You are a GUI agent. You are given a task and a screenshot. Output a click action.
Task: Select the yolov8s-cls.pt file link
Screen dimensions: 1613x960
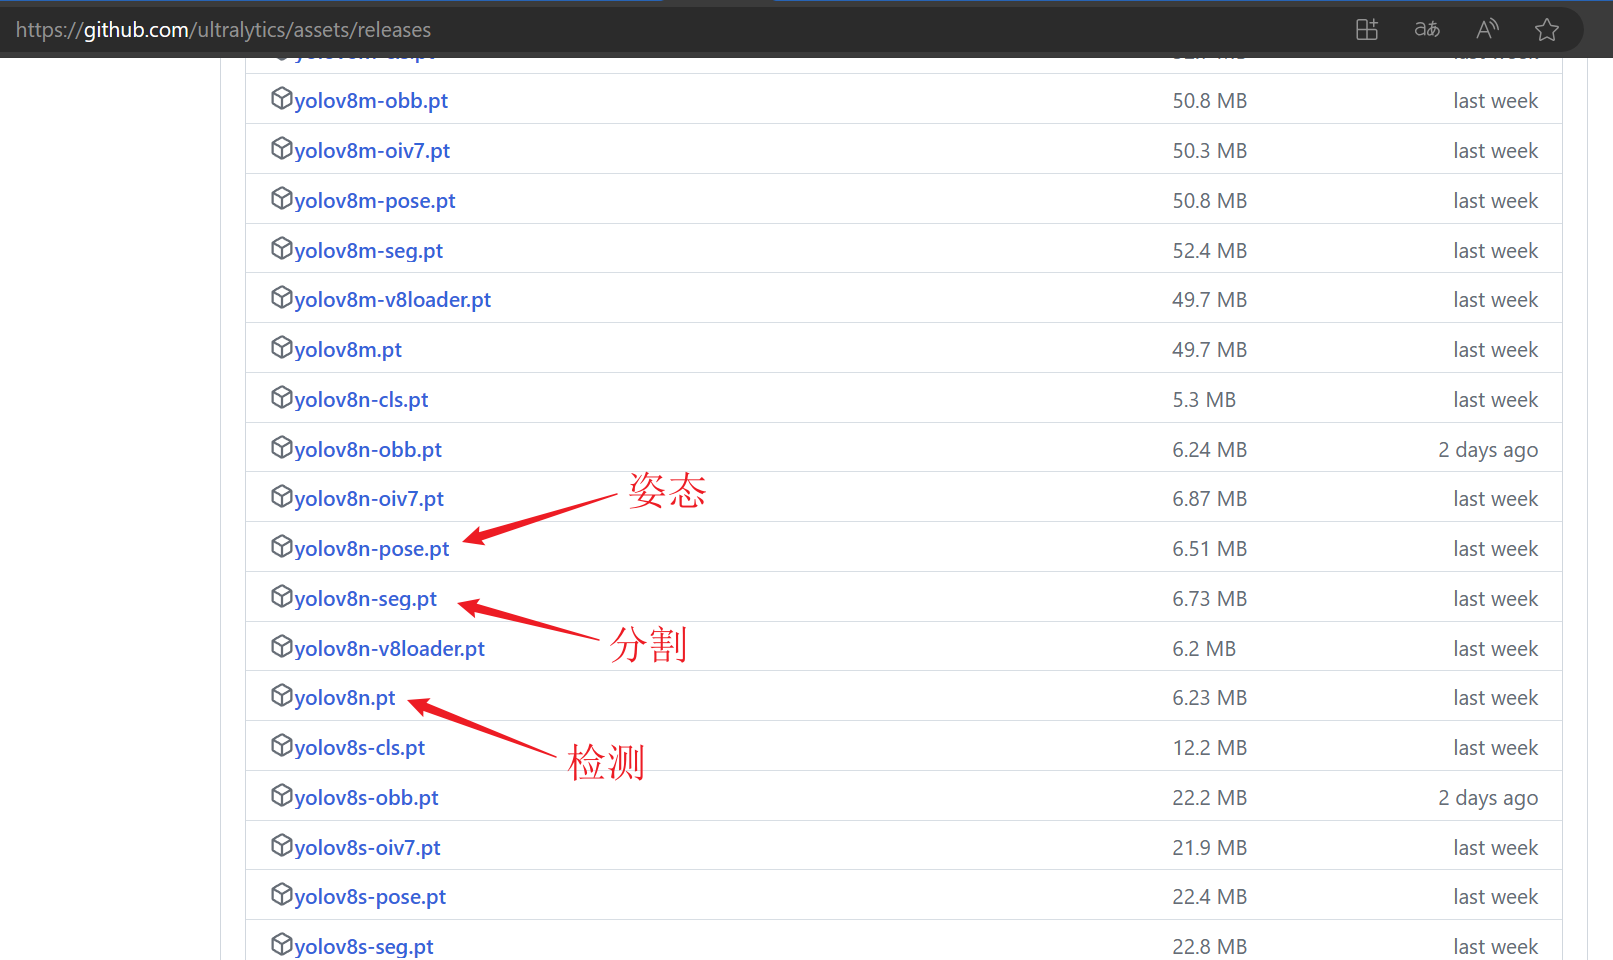[x=359, y=748]
